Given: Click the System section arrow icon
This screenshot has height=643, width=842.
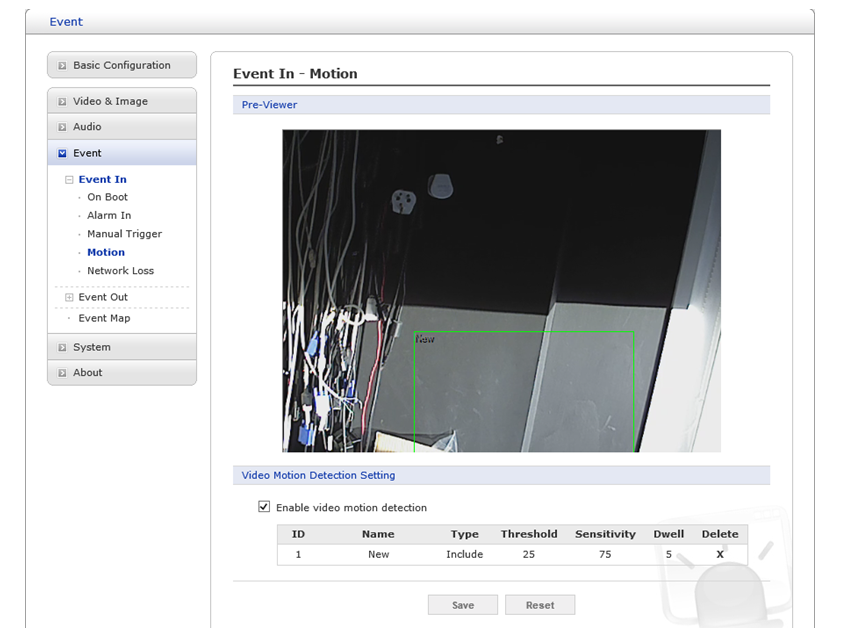Looking at the screenshot, I should coord(62,348).
